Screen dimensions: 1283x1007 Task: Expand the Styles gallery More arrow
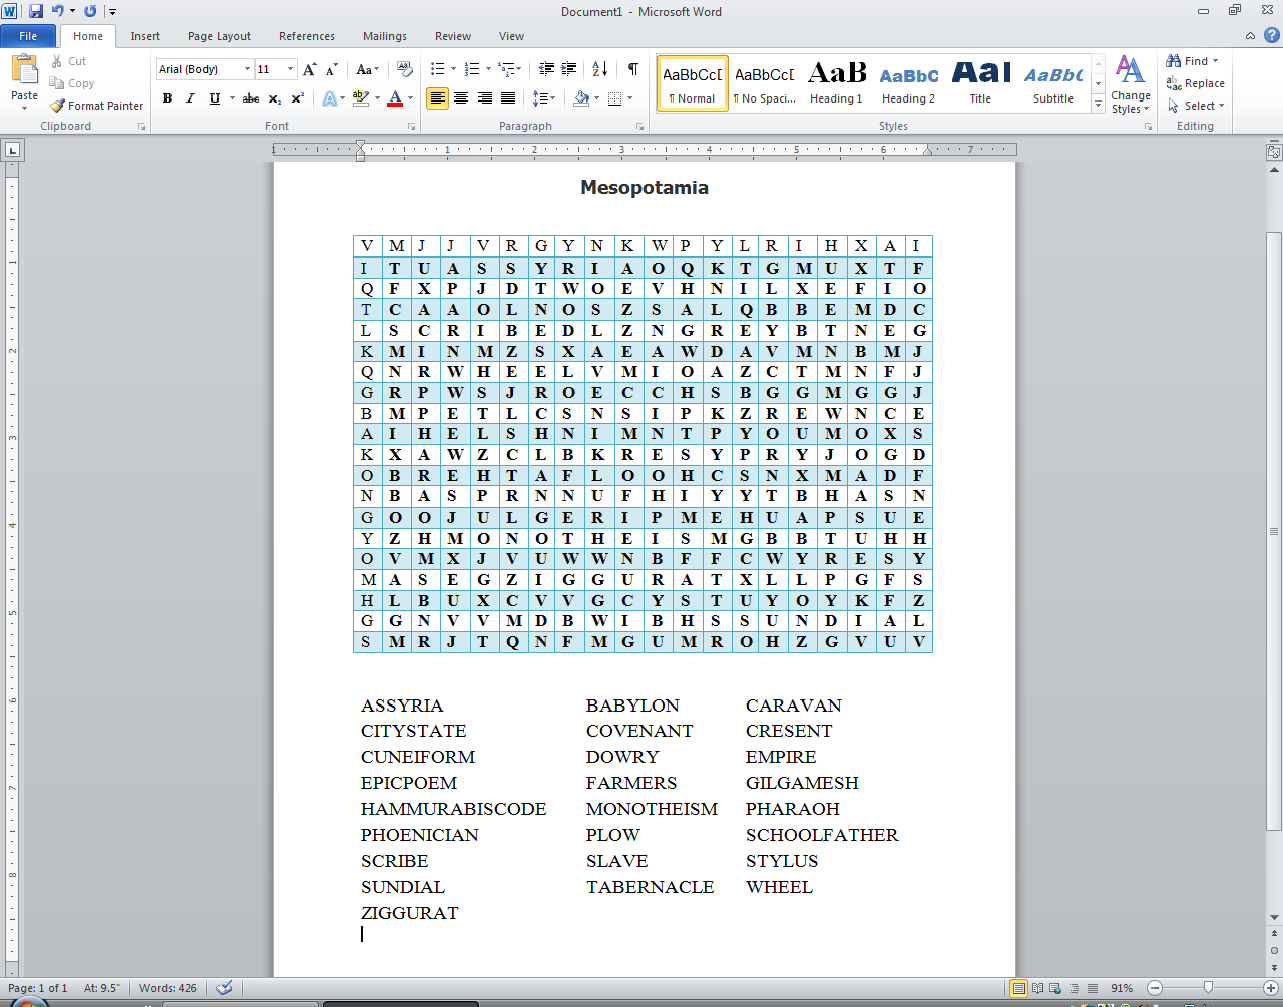pyautogui.click(x=1098, y=103)
